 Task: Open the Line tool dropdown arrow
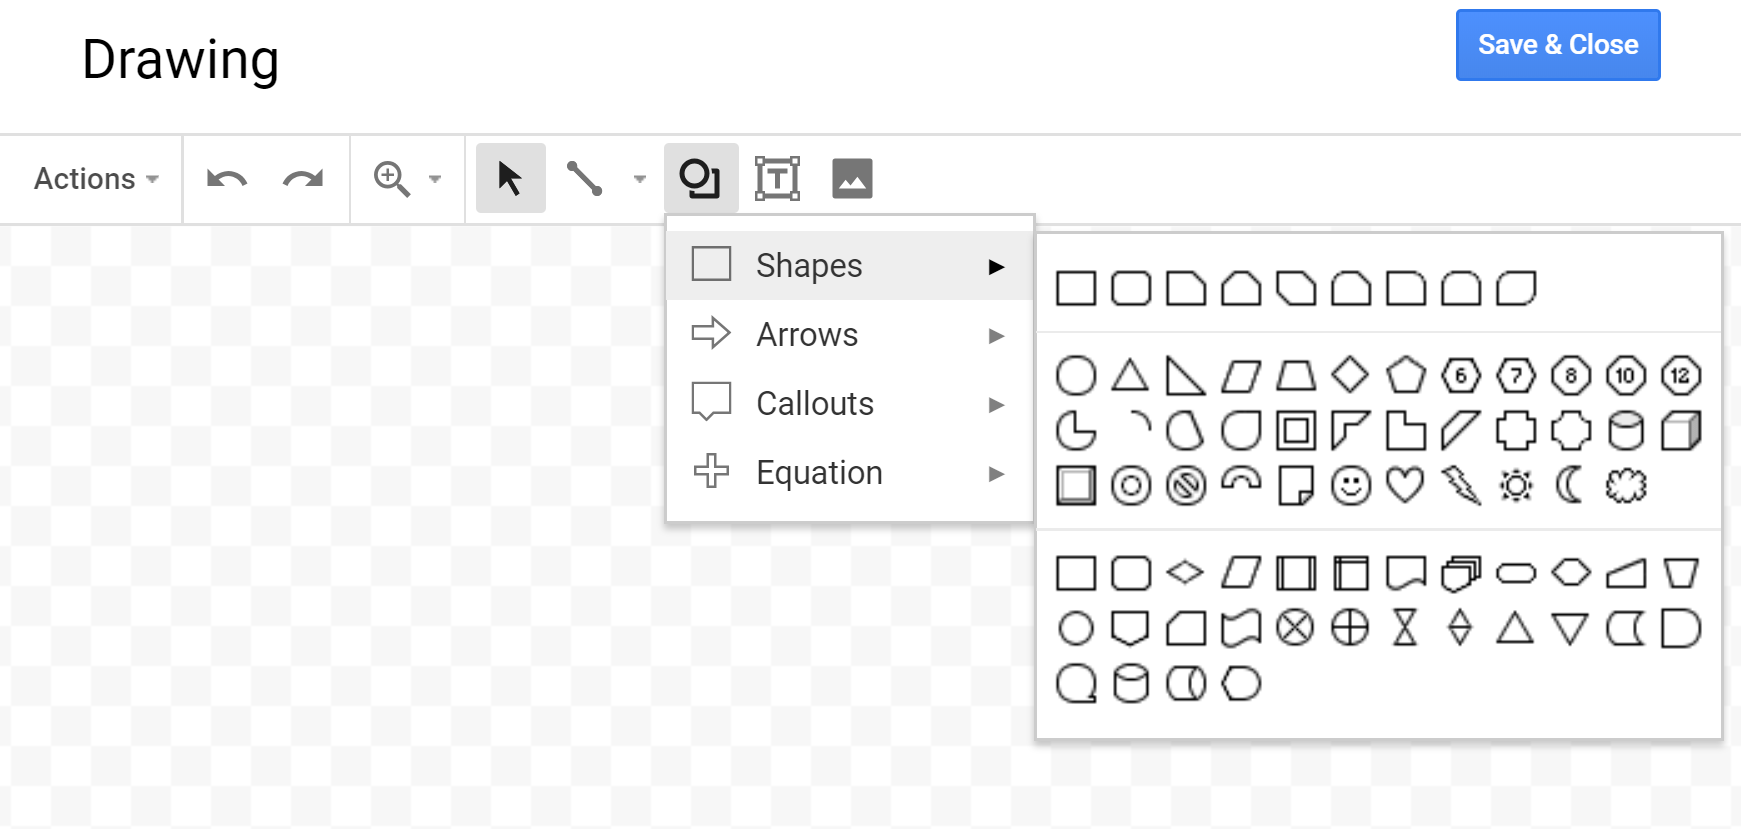[639, 178]
